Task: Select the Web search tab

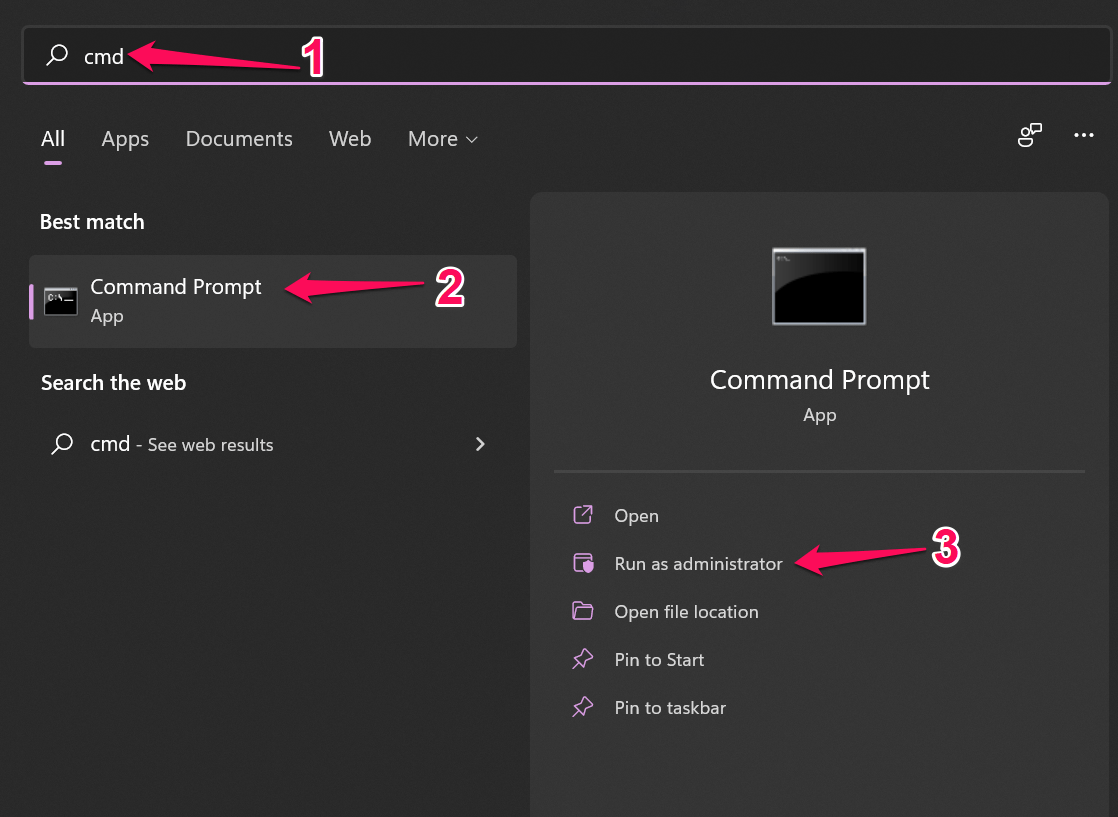Action: click(350, 139)
